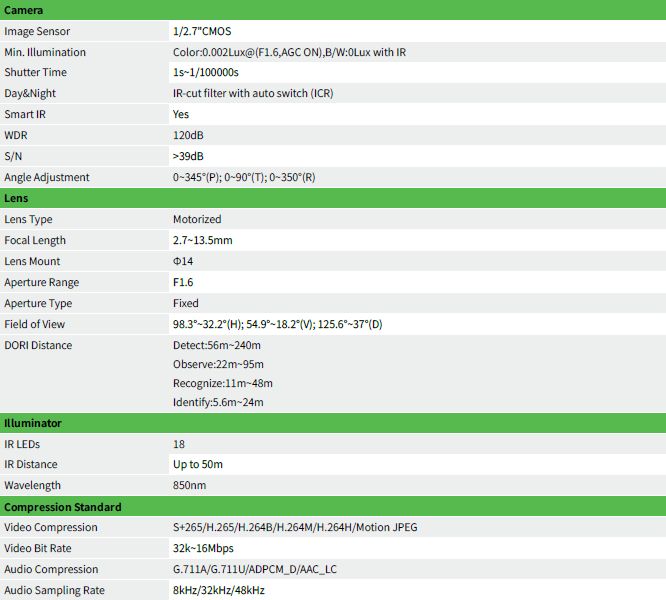Select the Focal Length label
The width and height of the screenshot is (666, 600).
35,240
